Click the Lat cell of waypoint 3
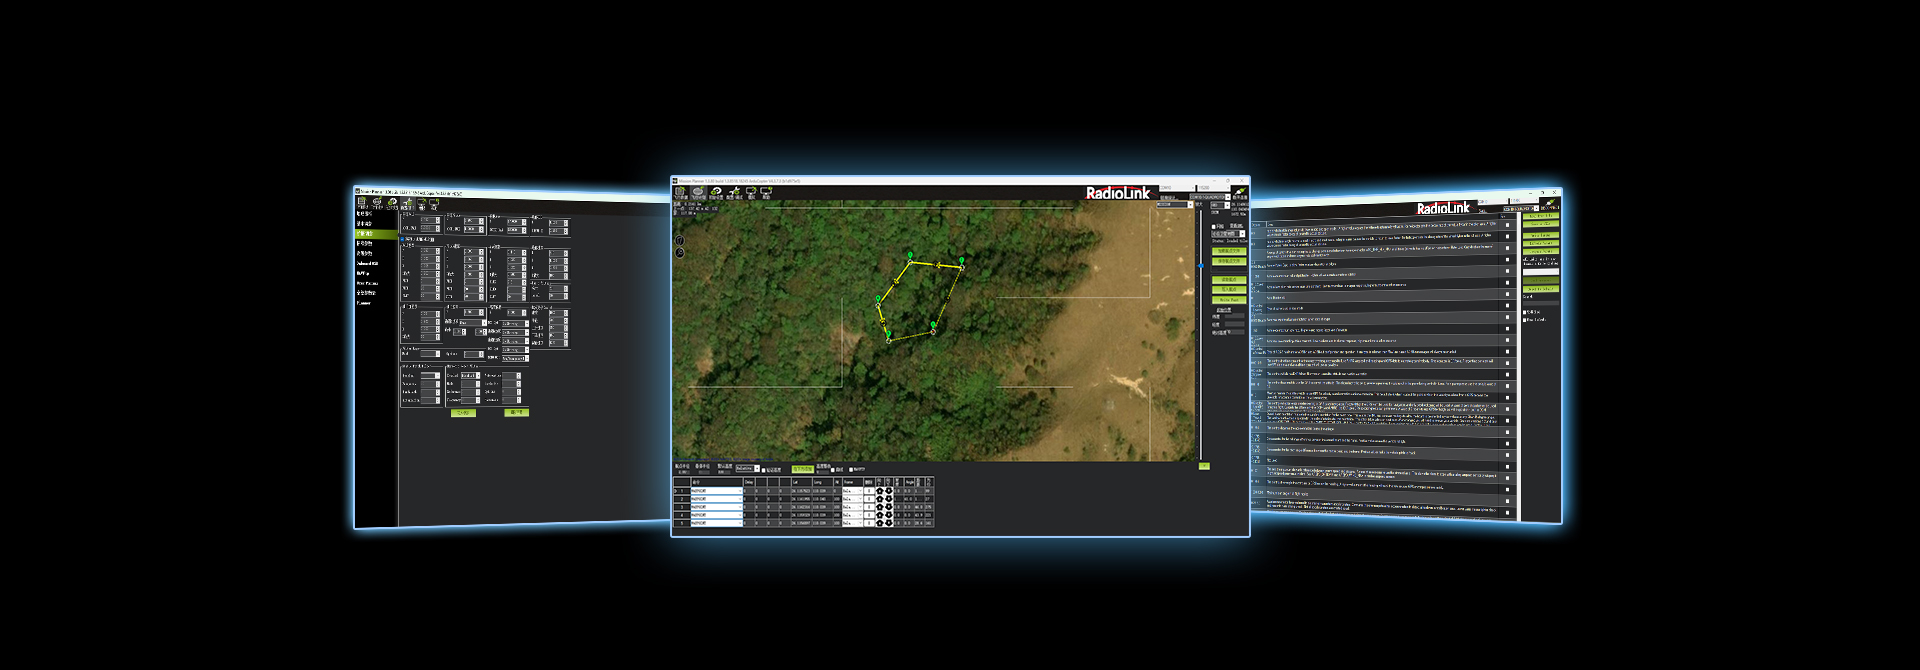The image size is (1920, 670). point(801,507)
